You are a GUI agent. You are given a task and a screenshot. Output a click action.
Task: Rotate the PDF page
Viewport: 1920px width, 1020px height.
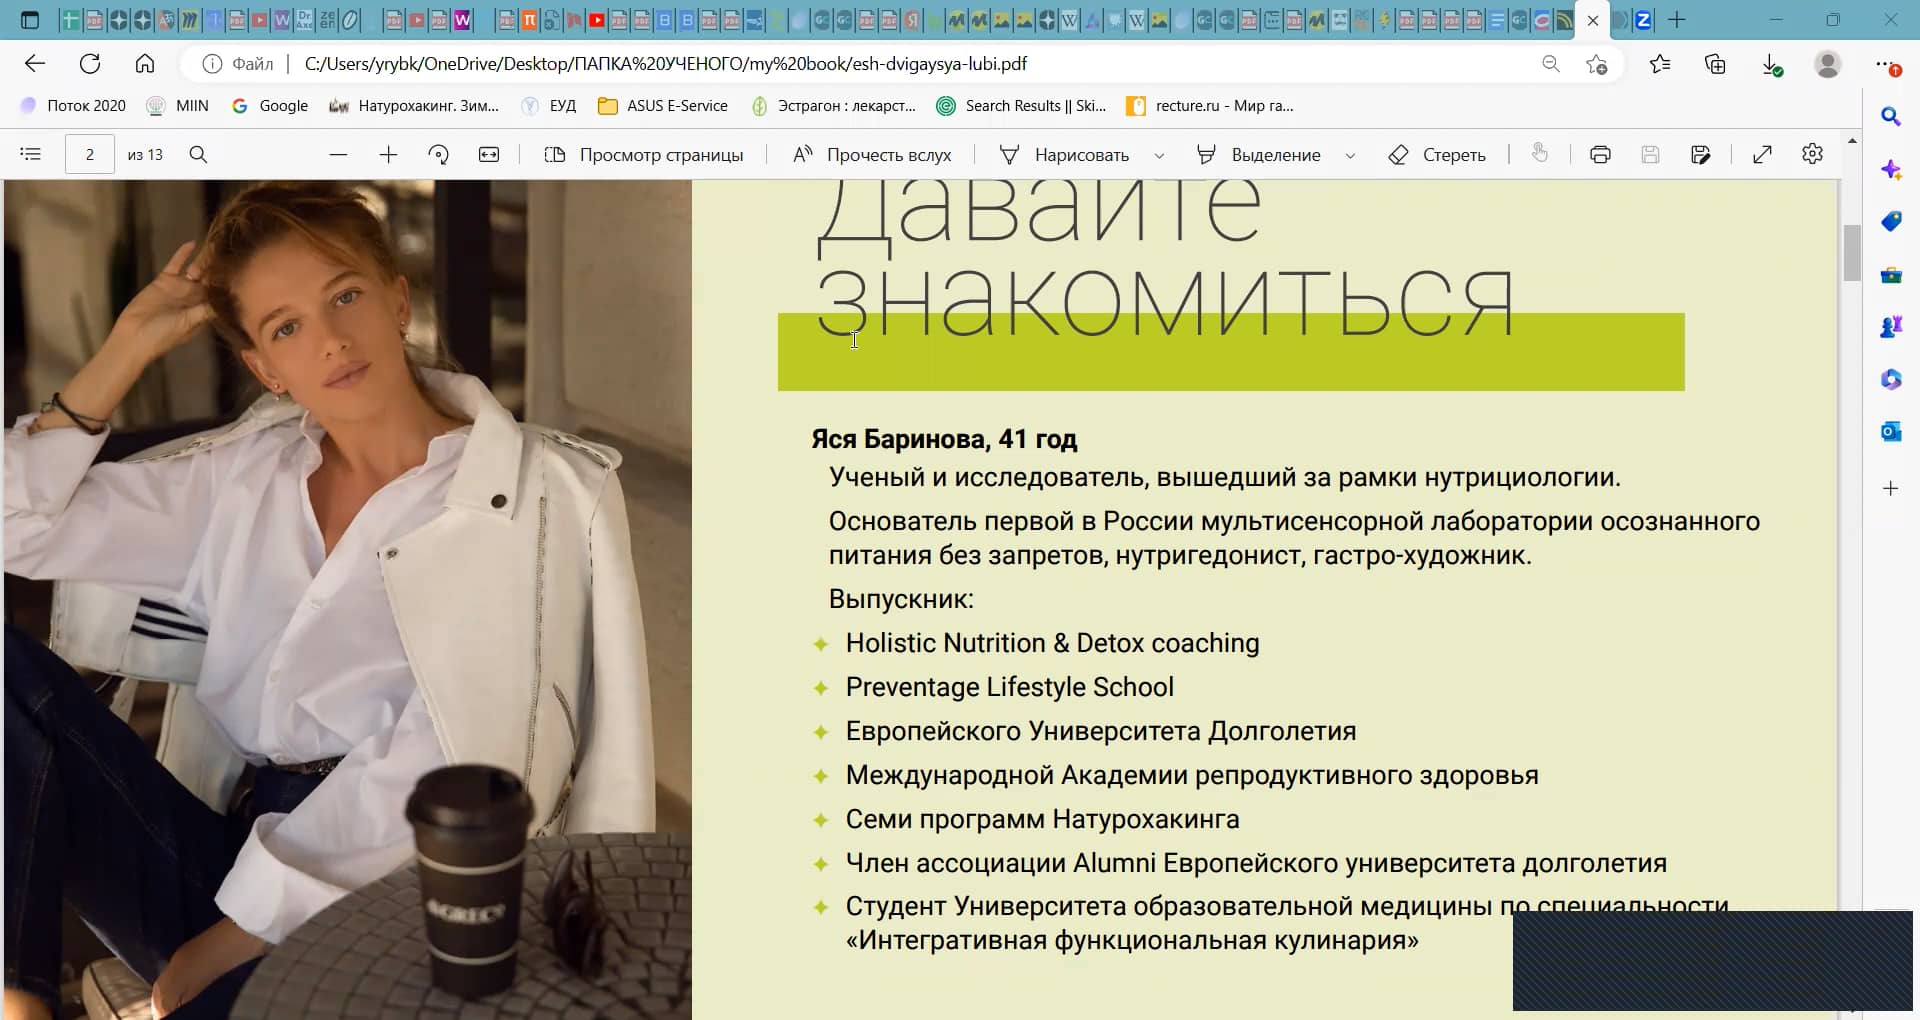coord(438,155)
